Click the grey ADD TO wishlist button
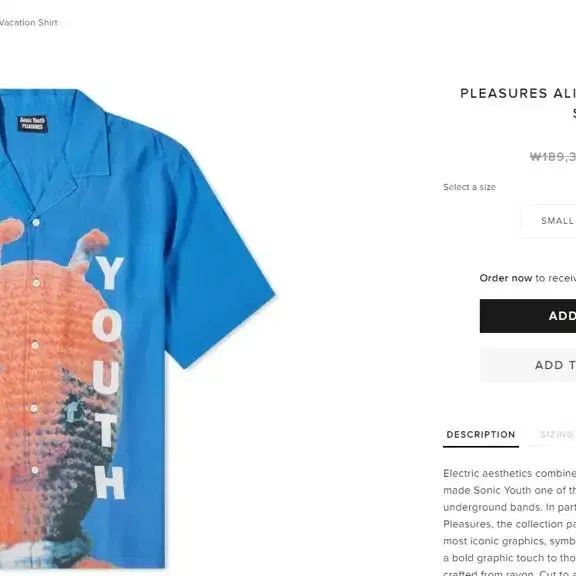The width and height of the screenshot is (576, 576). click(528, 365)
